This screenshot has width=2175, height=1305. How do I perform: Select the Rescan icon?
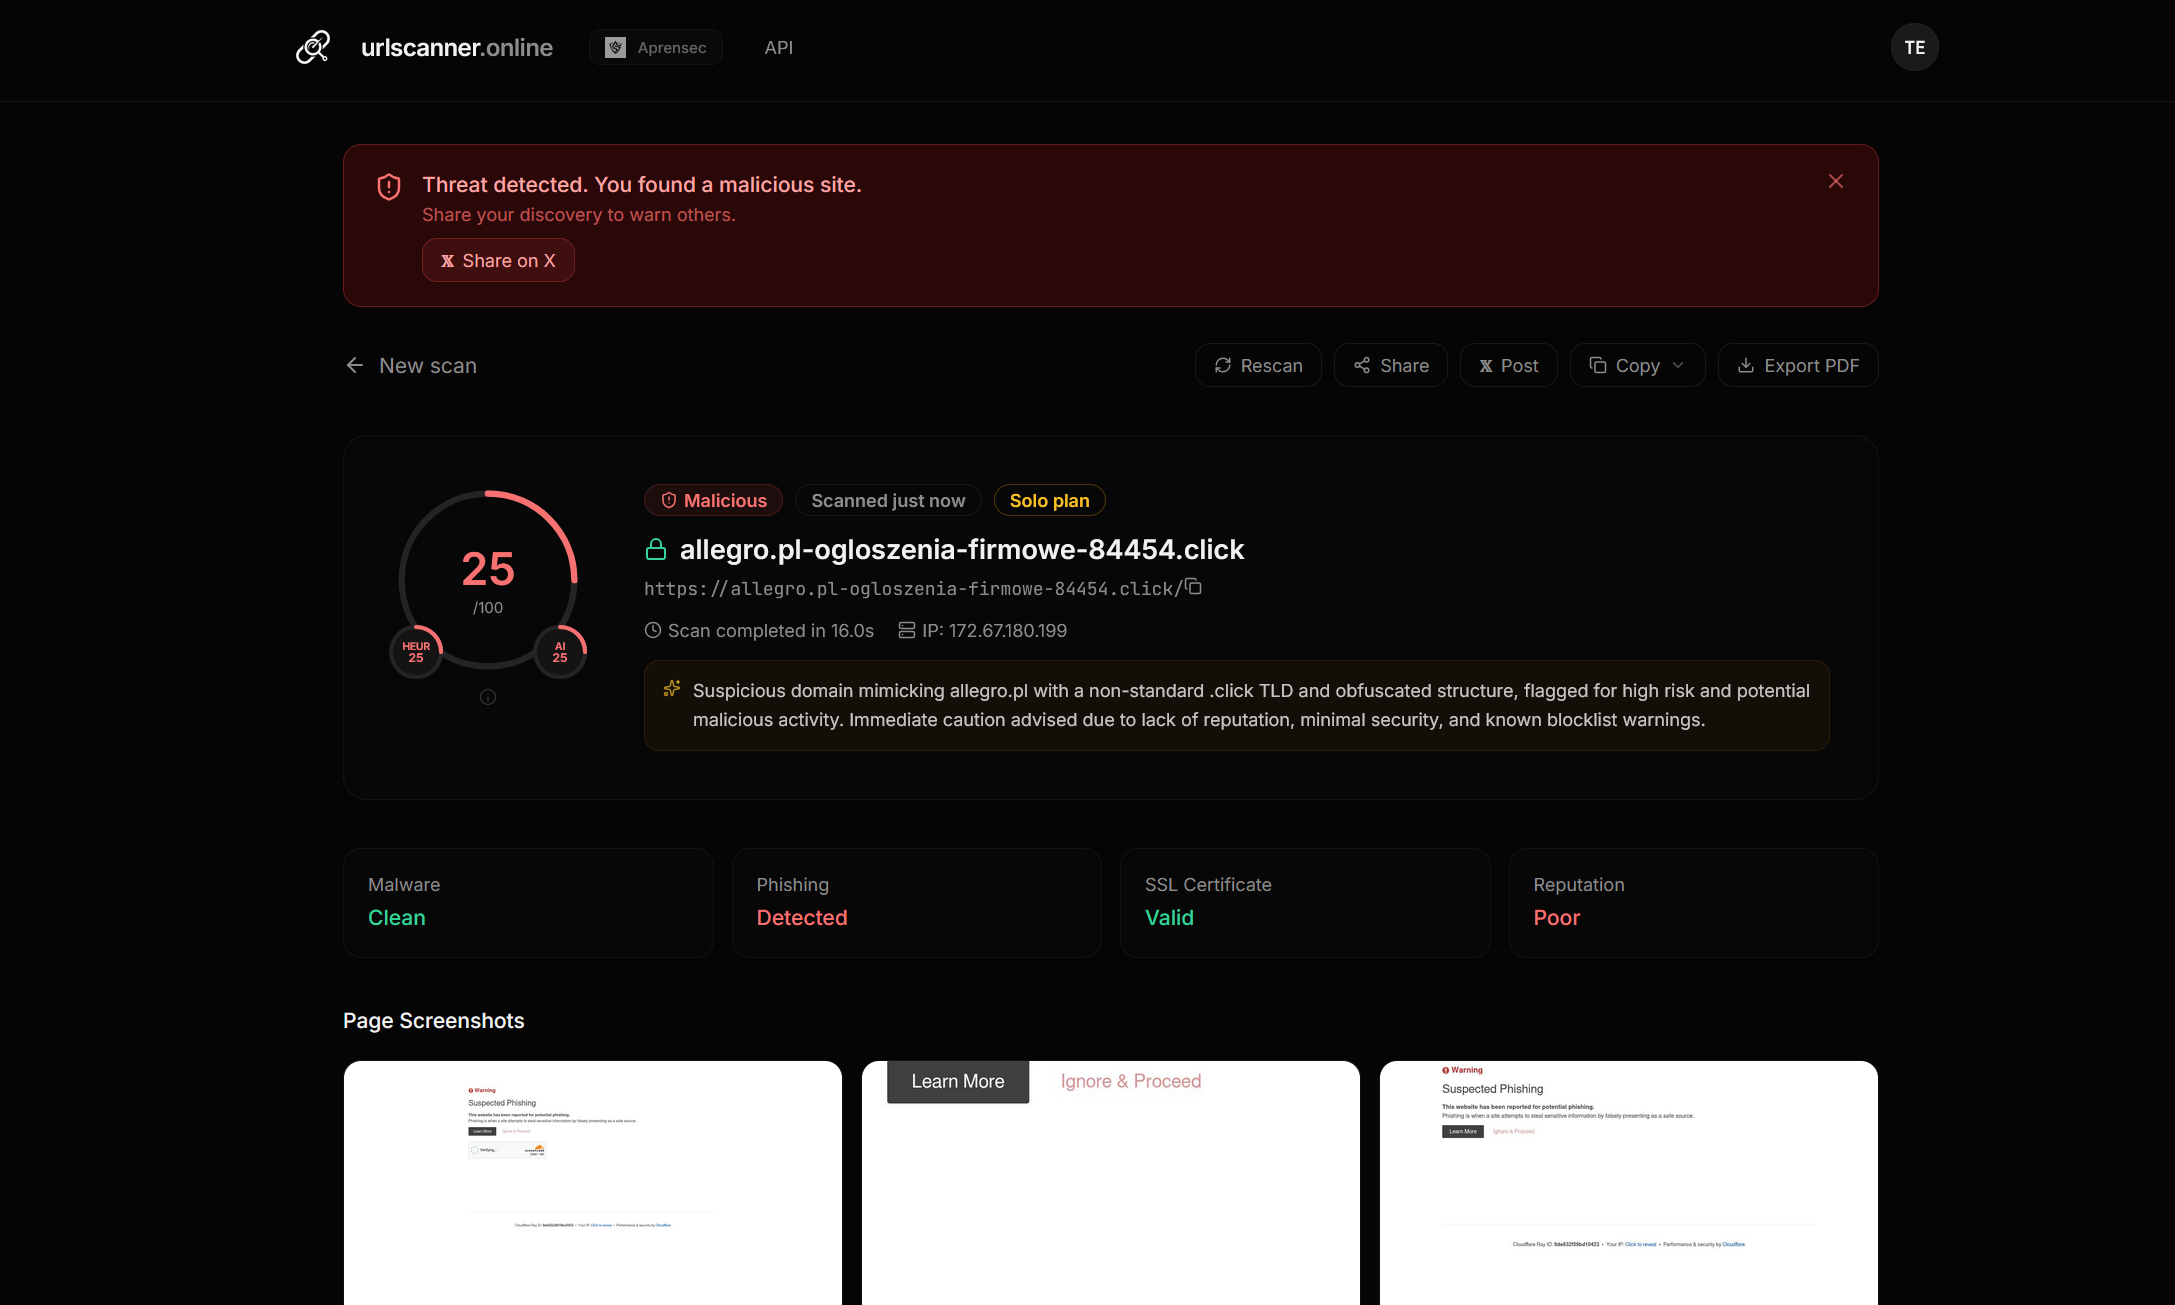pos(1224,365)
